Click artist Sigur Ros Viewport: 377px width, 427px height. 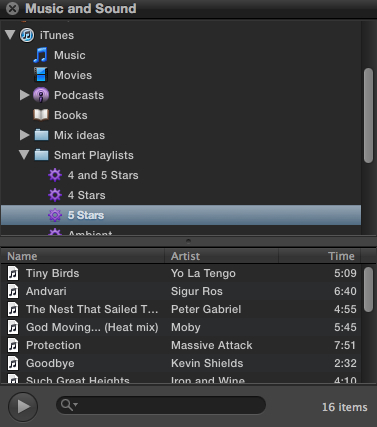pyautogui.click(x=197, y=291)
